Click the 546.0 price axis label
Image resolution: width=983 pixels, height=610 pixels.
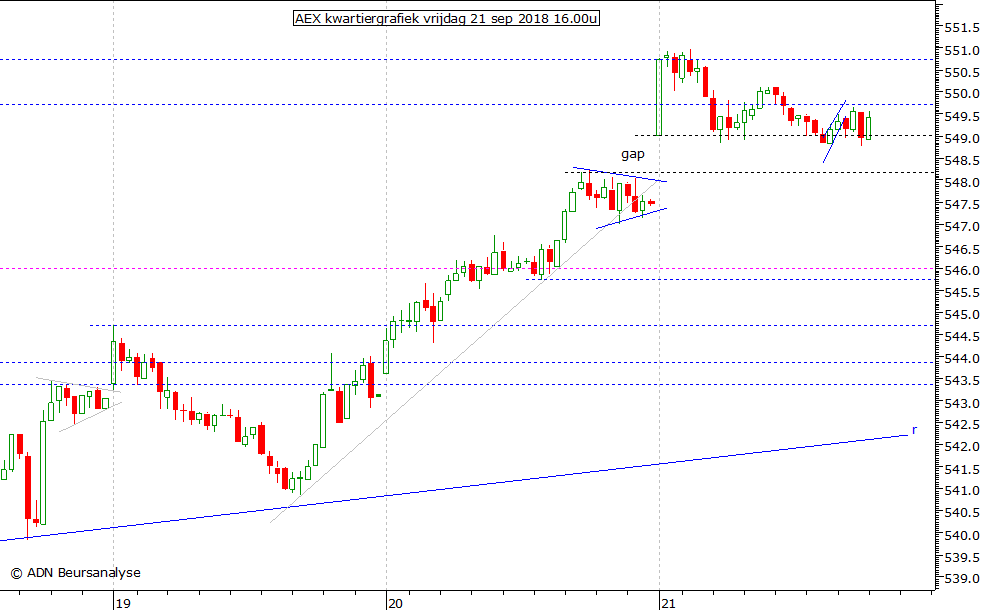pos(962,271)
